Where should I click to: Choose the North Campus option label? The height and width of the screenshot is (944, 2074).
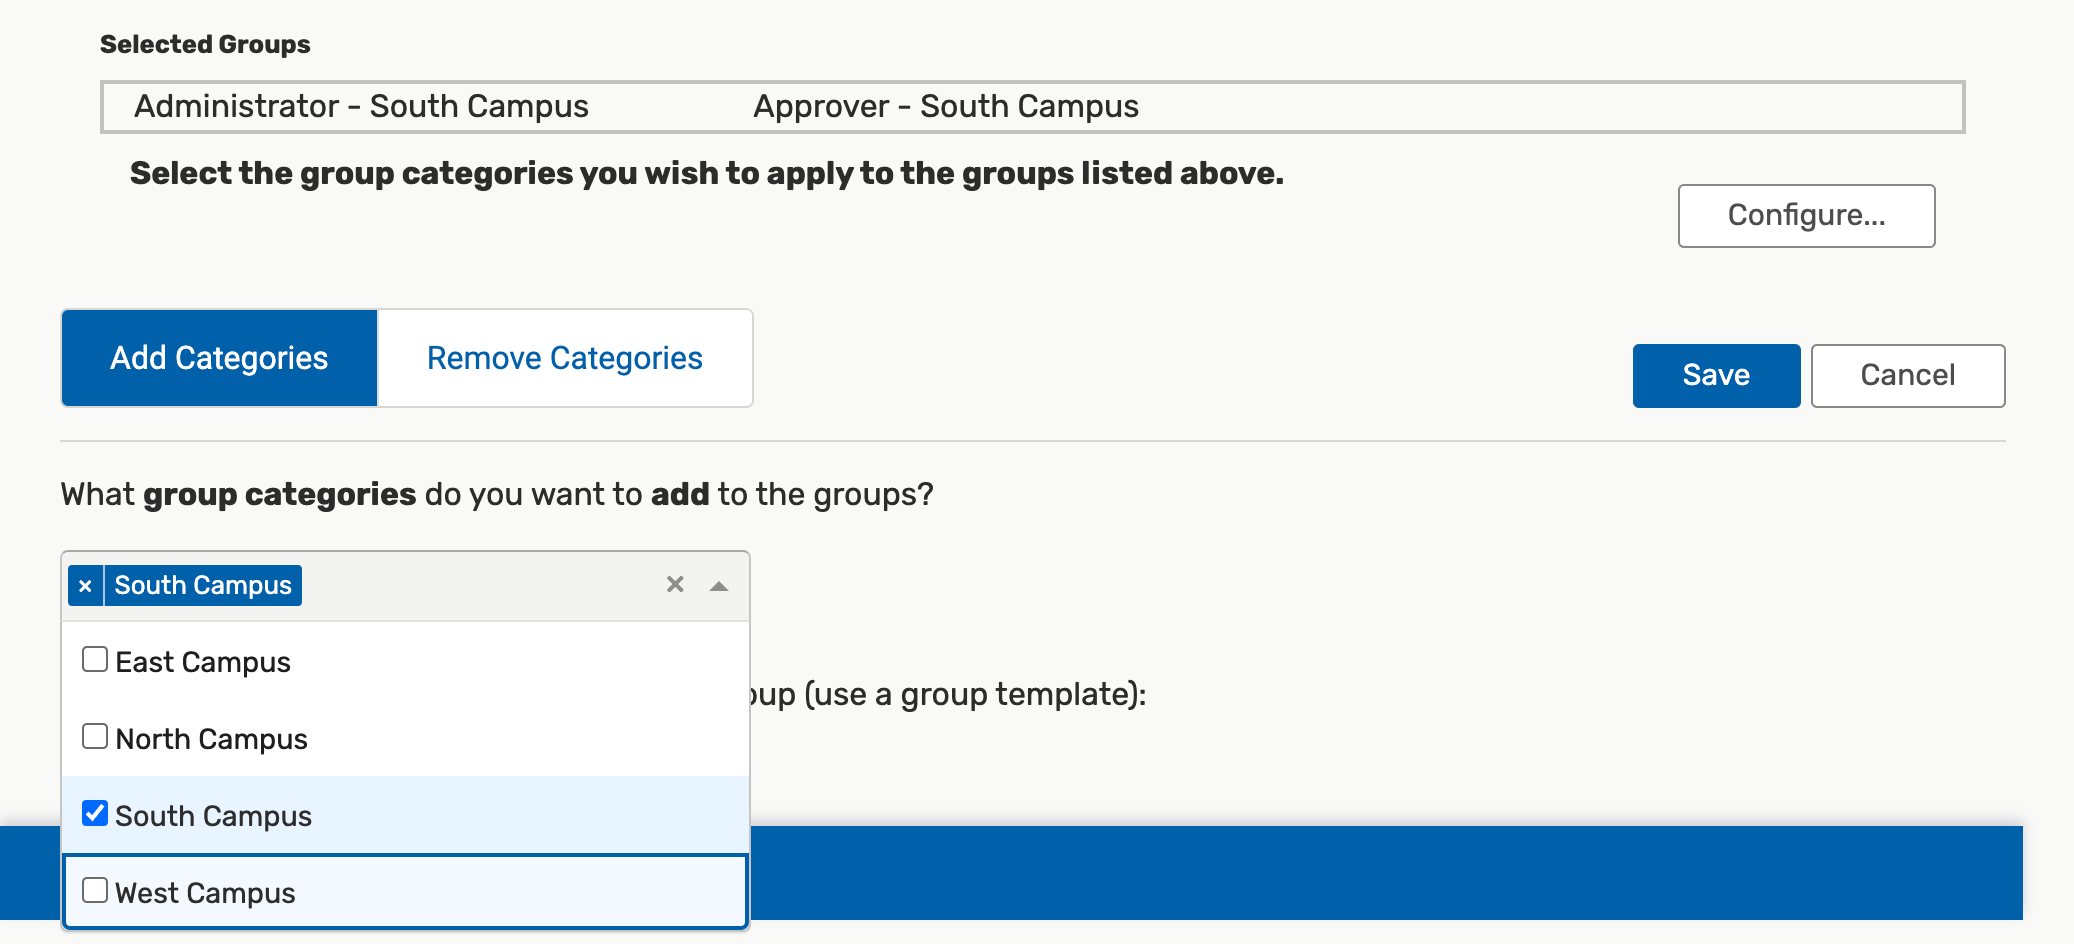[211, 739]
